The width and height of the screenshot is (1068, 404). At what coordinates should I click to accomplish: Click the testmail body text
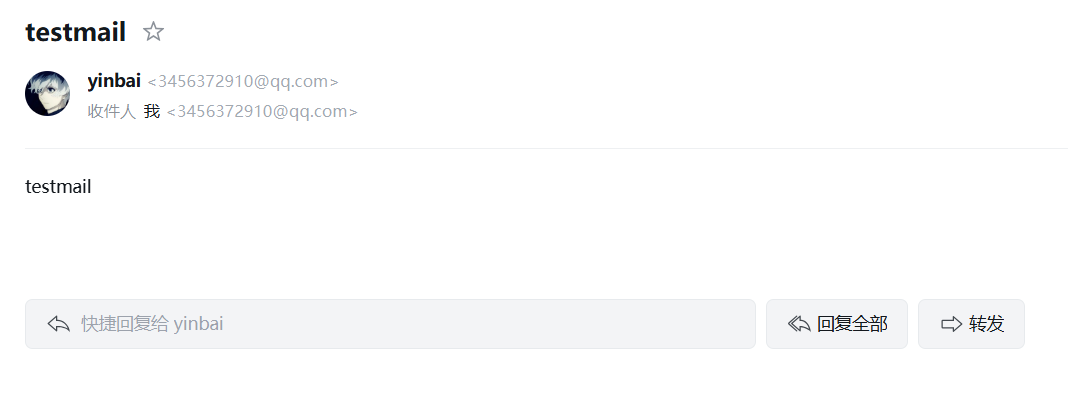click(58, 187)
